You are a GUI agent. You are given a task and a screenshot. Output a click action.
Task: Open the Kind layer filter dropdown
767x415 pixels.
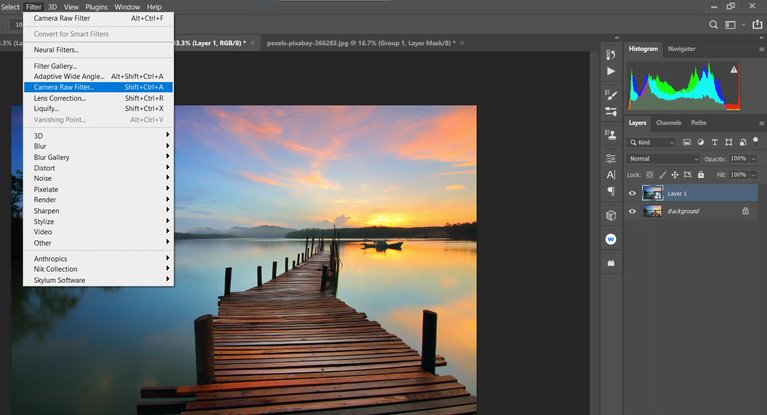tap(652, 142)
